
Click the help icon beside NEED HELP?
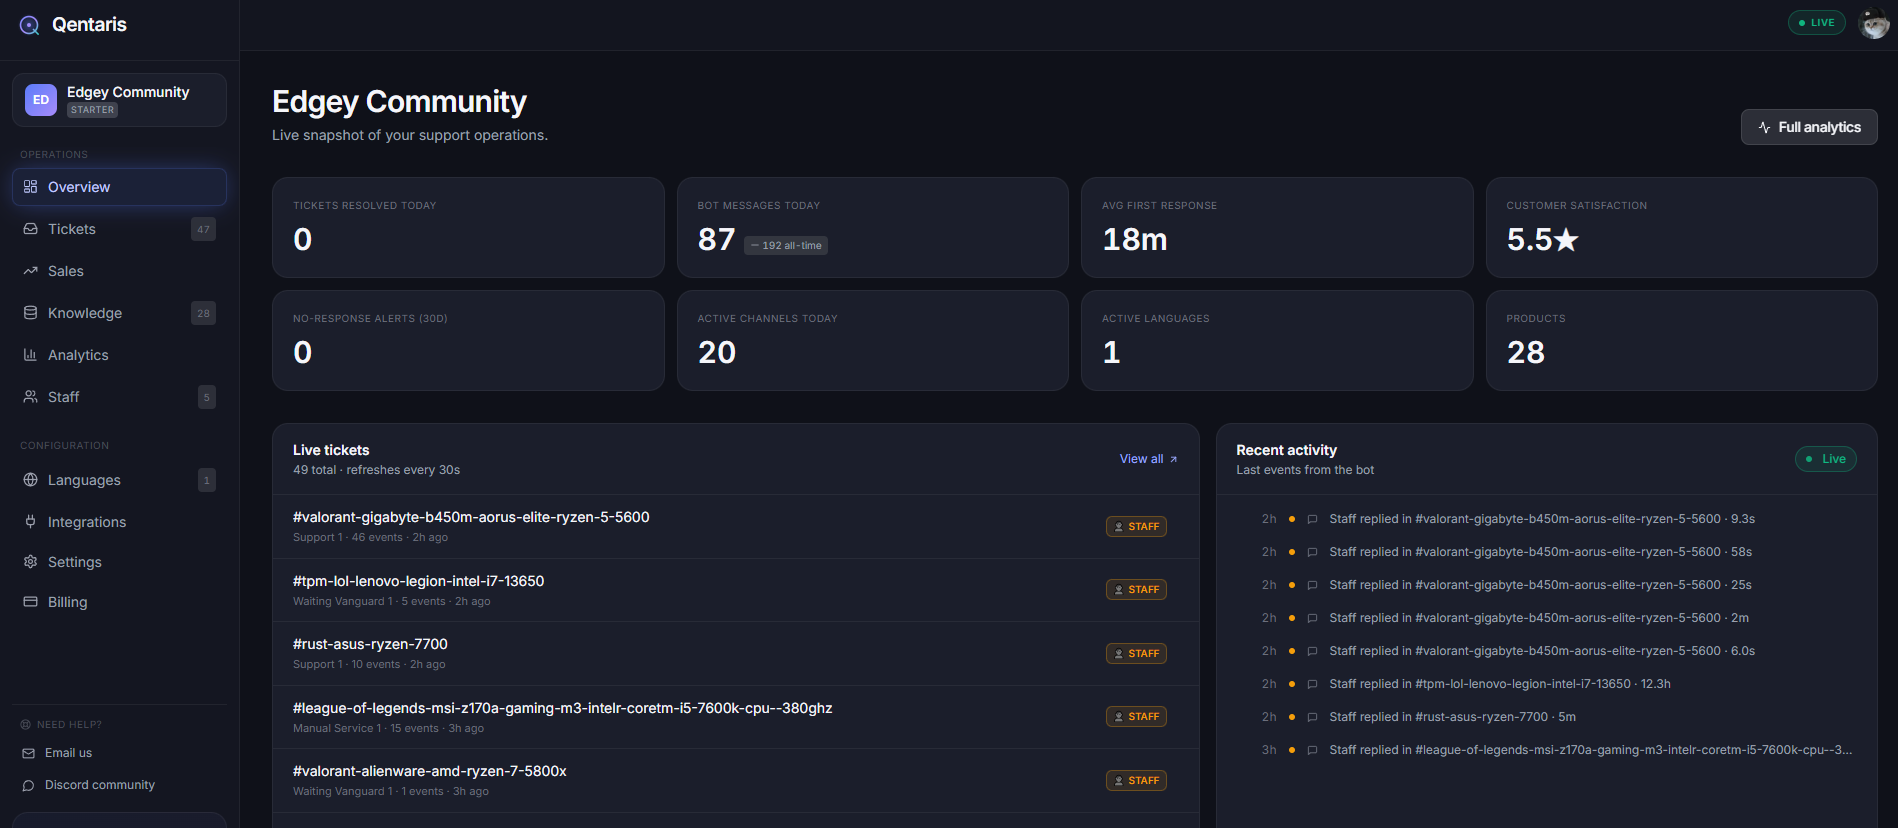click(26, 724)
